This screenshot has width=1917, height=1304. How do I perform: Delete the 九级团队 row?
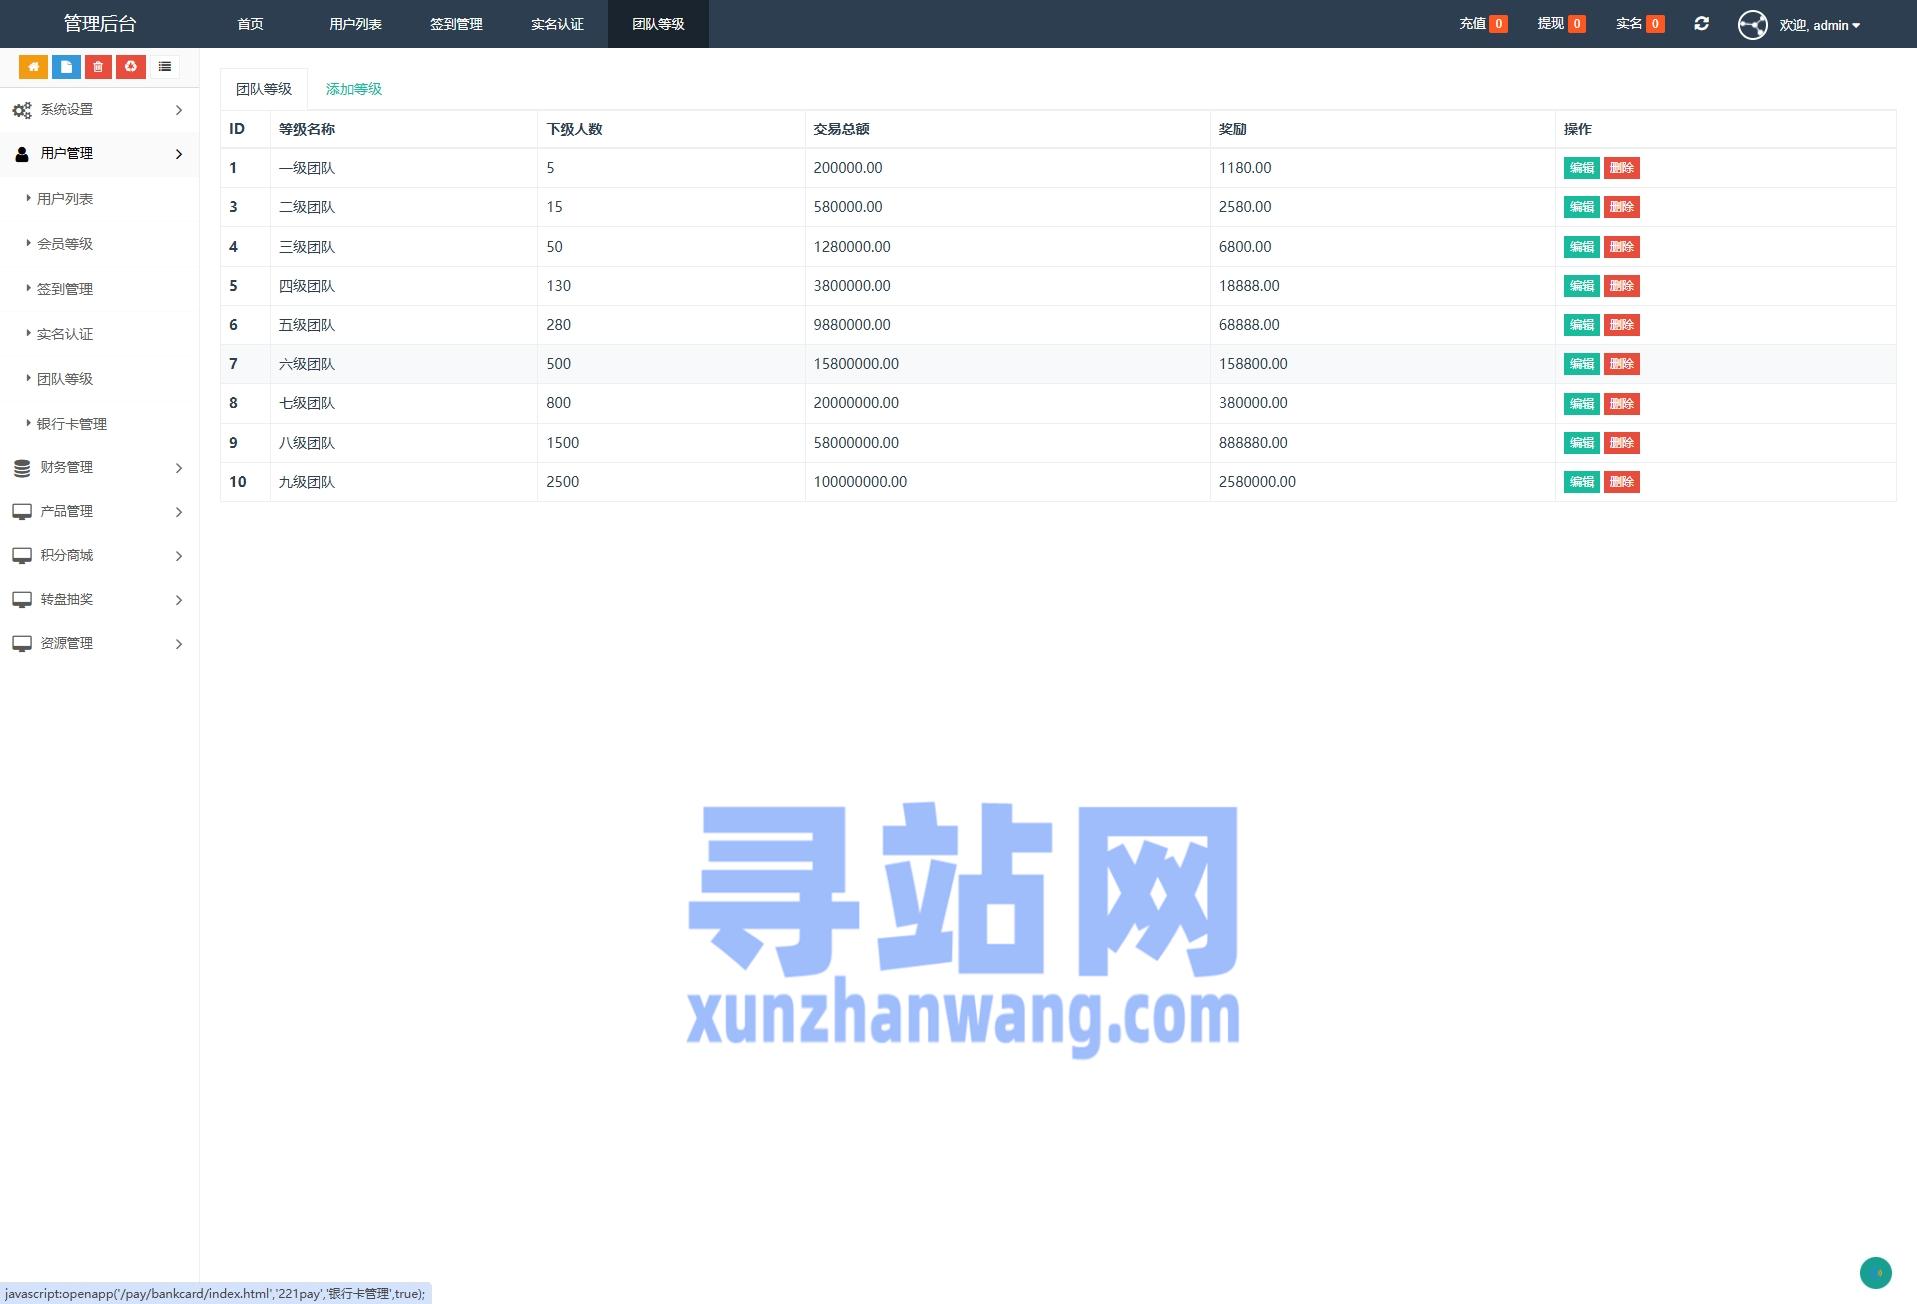[1622, 482]
